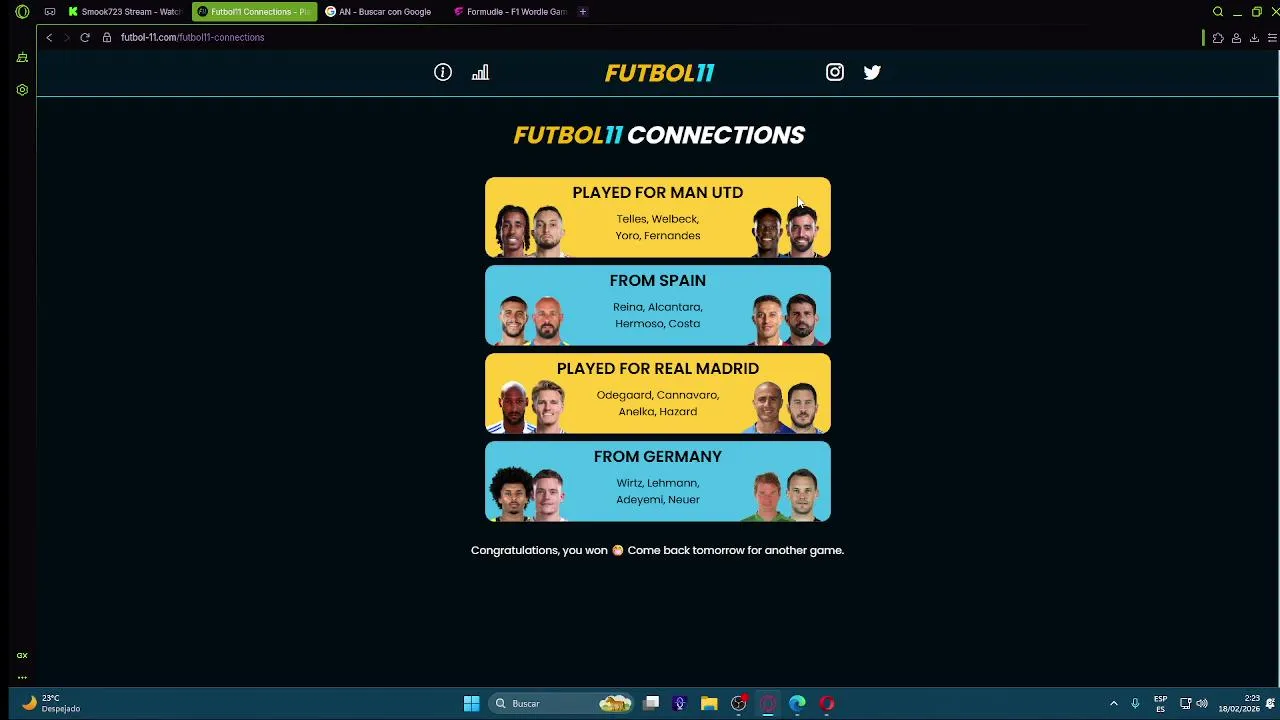Open the weather widget showing 23°C
Image resolution: width=1280 pixels, height=720 pixels.
[50, 703]
